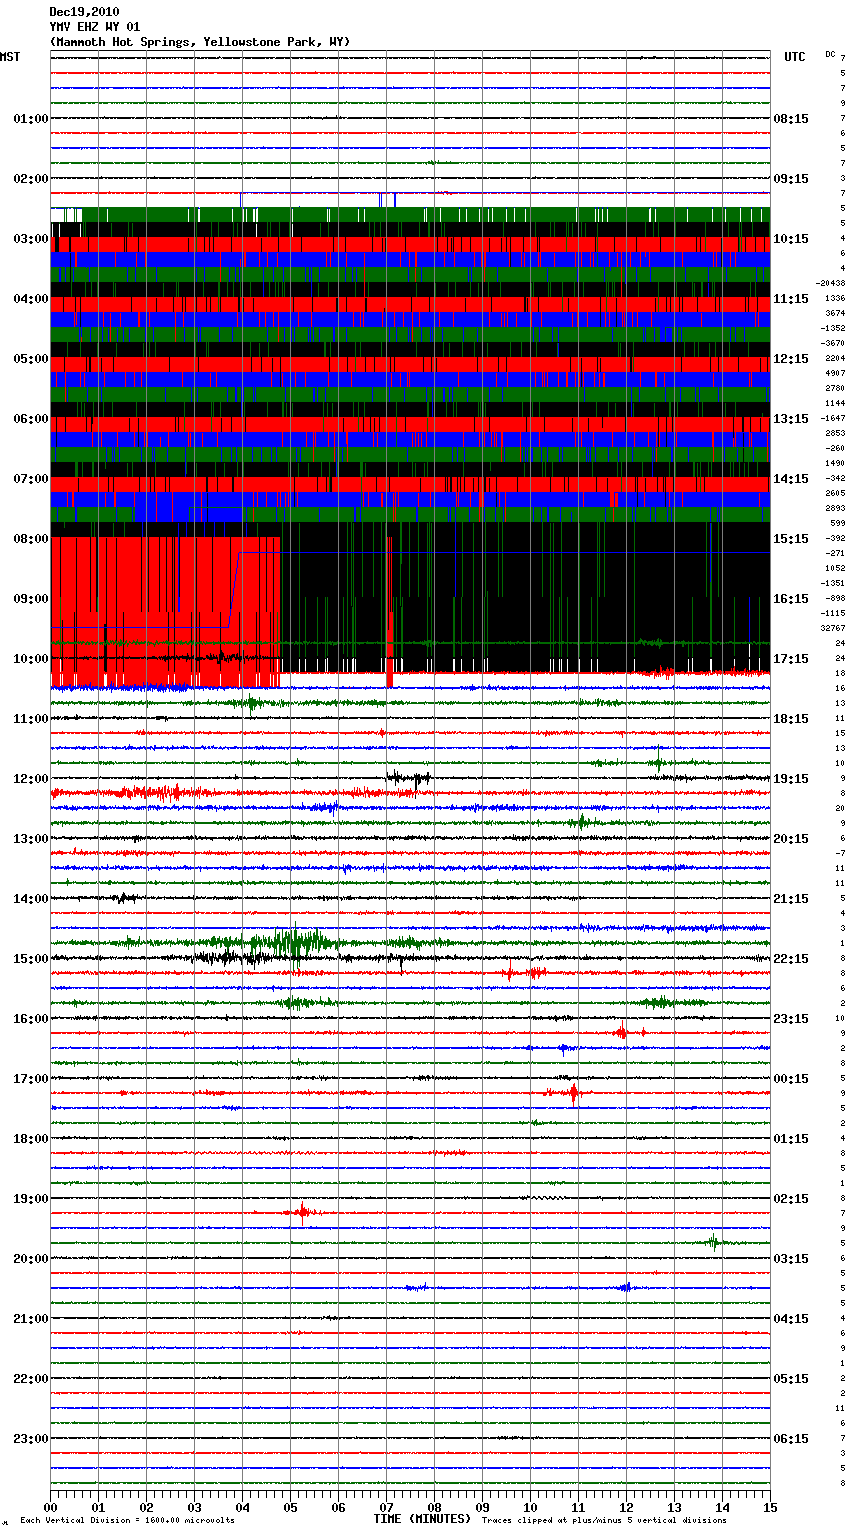
Task: Click the Mammoth Hot Springs location title
Action: (x=200, y=42)
